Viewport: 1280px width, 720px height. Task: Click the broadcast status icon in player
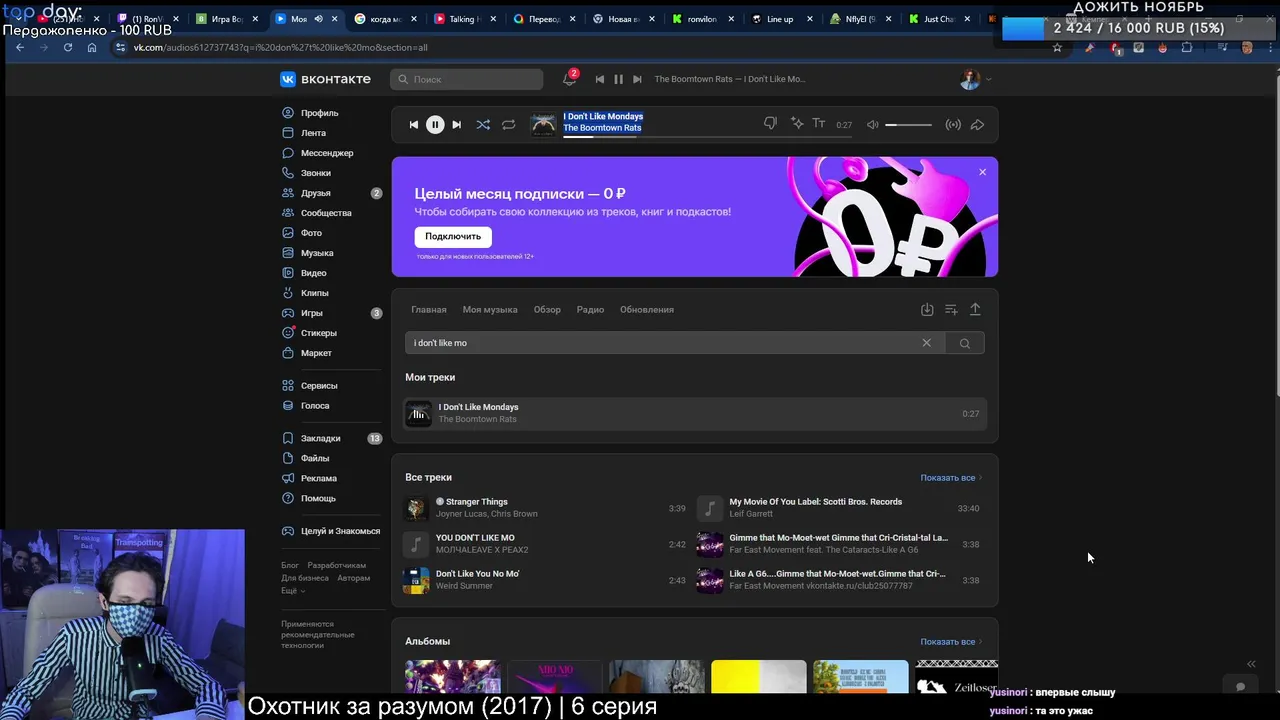(x=953, y=124)
